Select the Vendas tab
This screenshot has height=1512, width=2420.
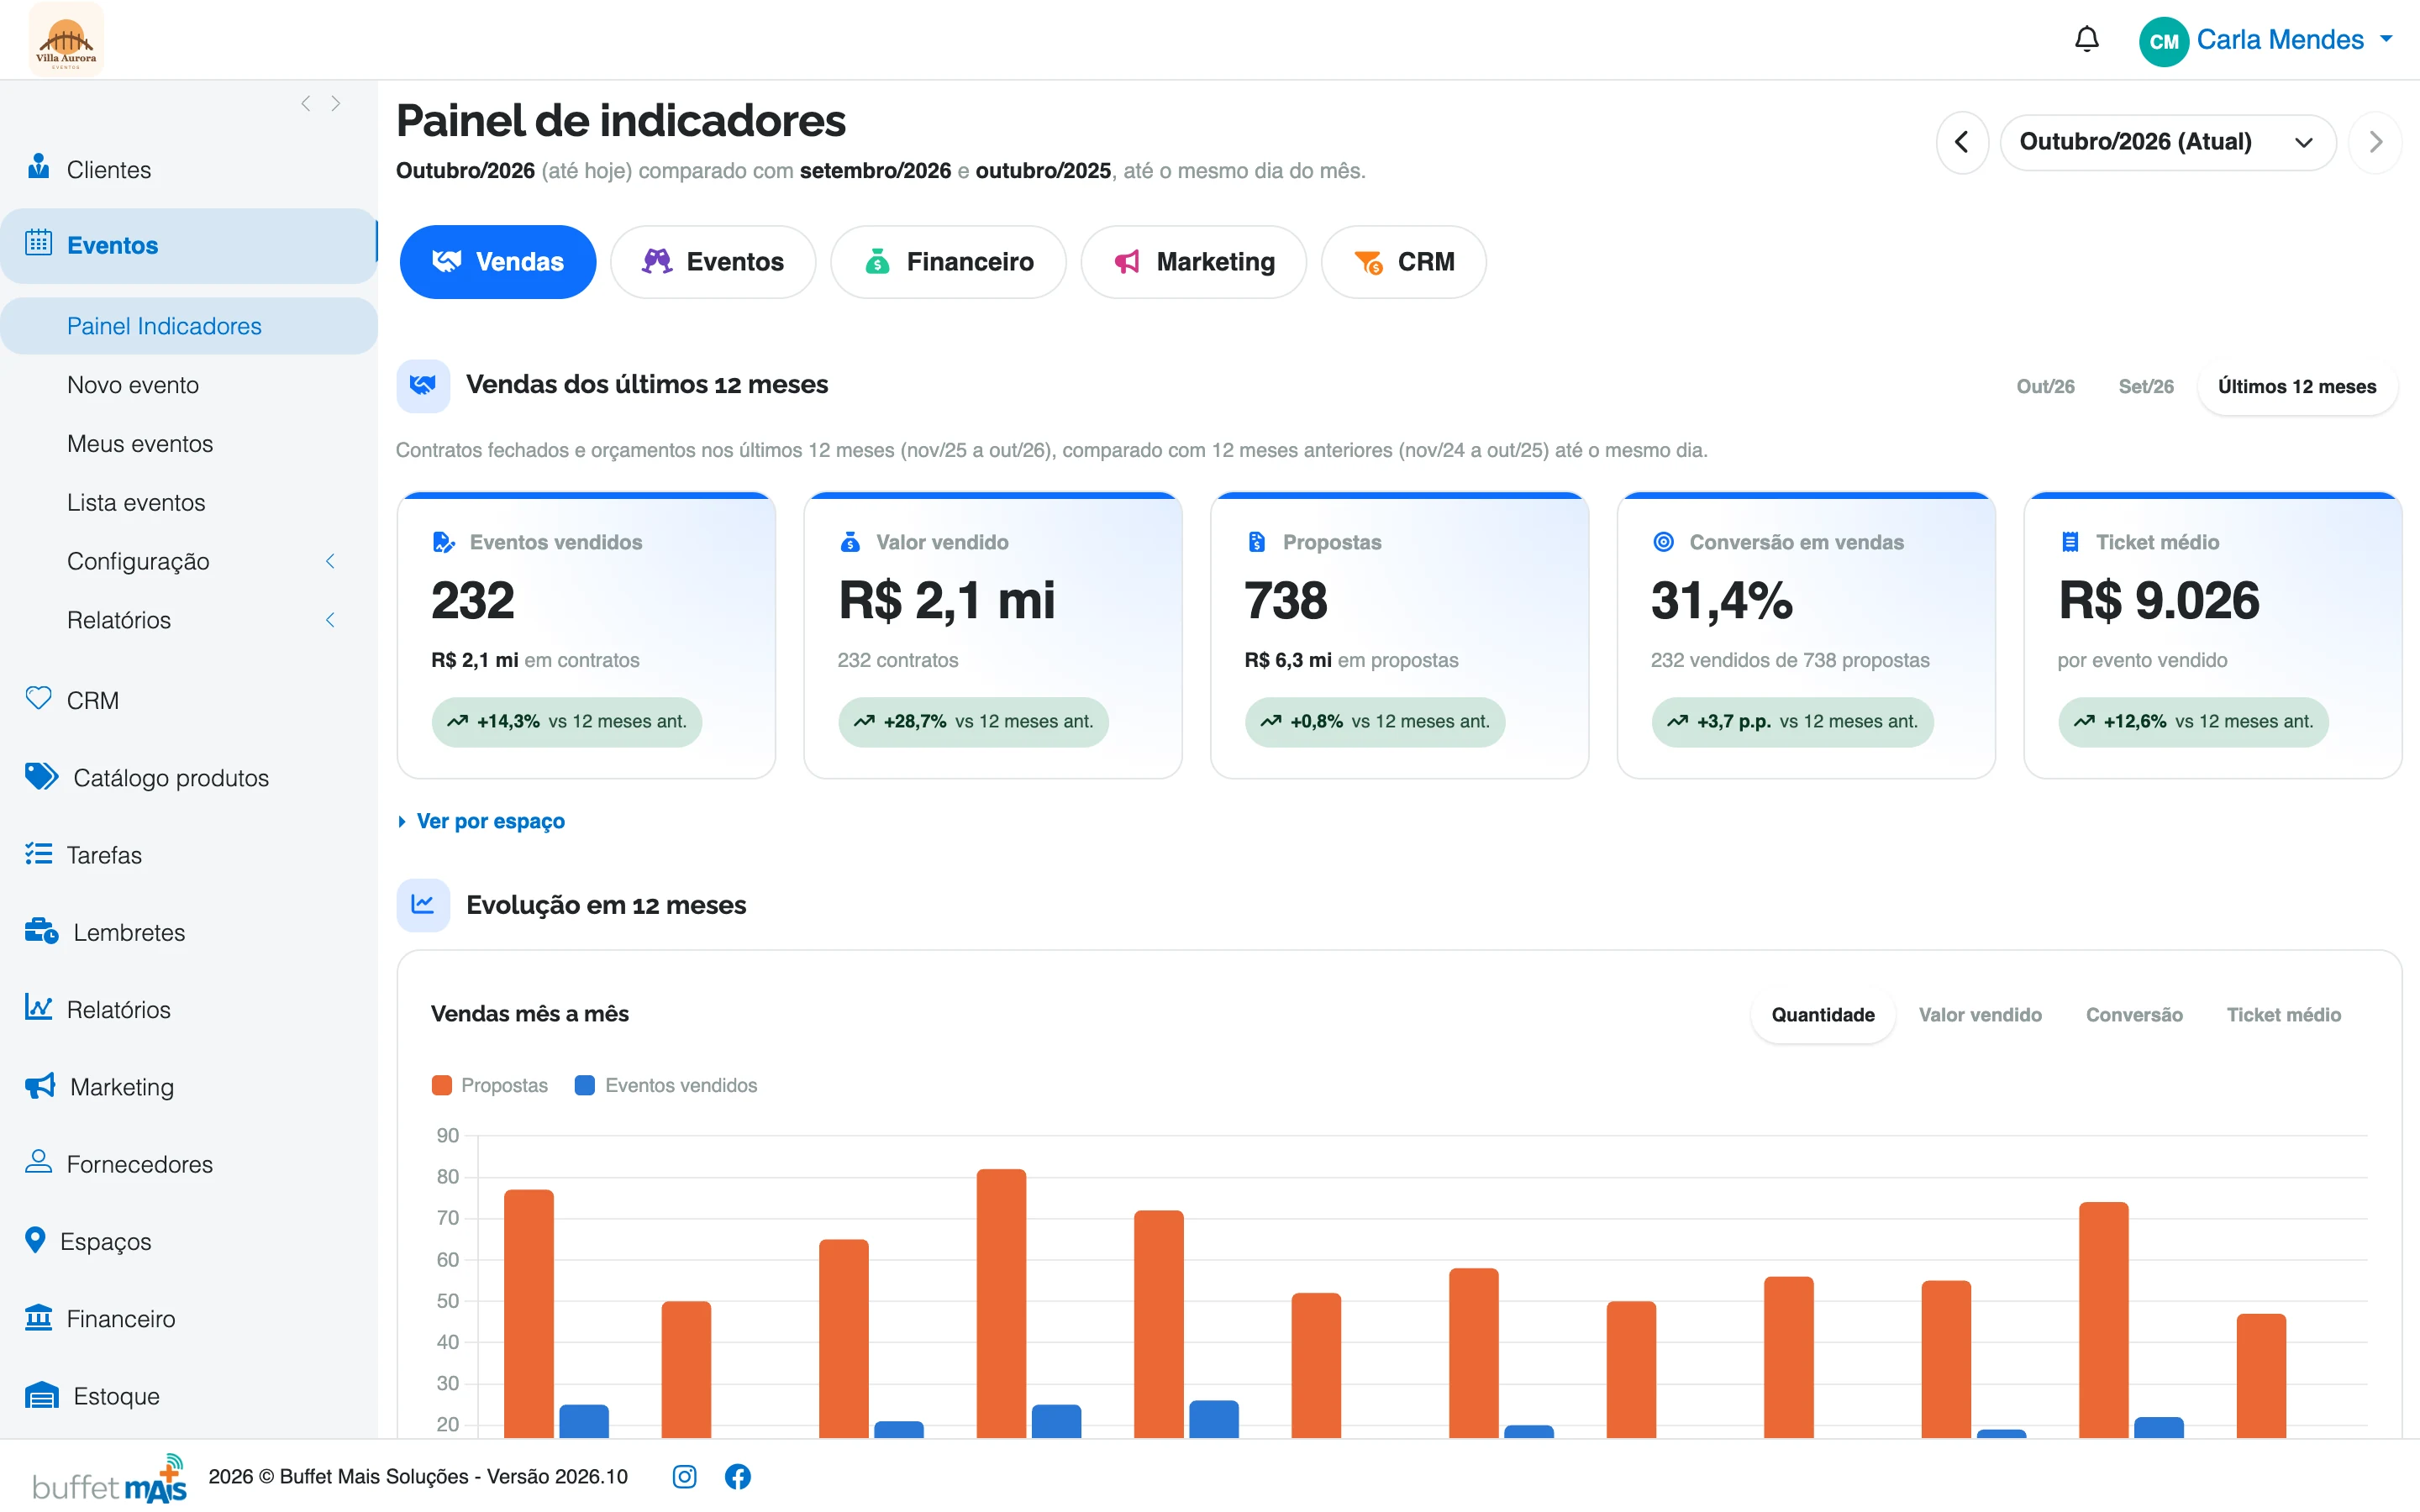coord(498,262)
